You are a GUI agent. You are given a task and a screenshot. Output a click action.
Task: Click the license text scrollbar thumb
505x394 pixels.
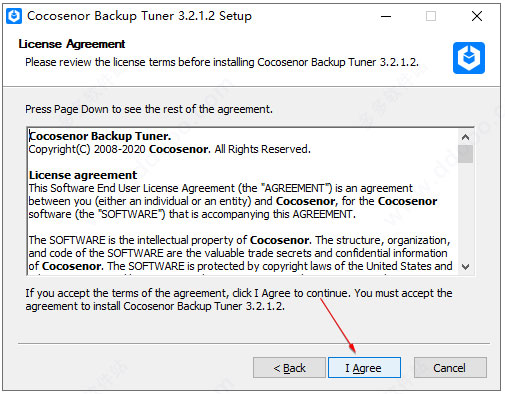coord(465,154)
